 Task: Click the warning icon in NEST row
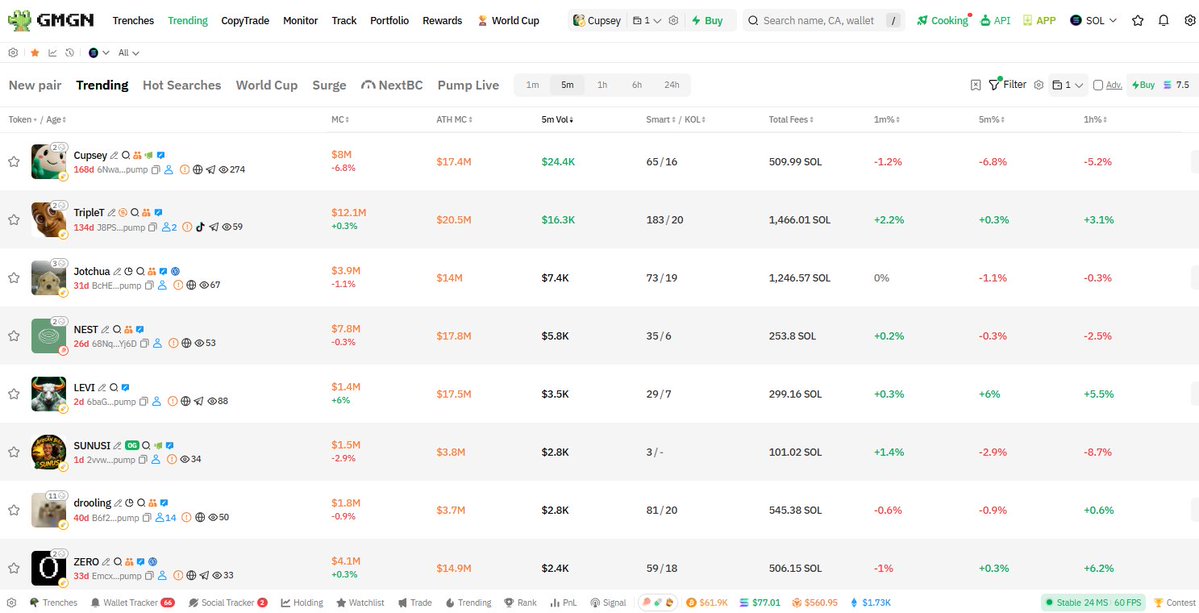click(174, 343)
